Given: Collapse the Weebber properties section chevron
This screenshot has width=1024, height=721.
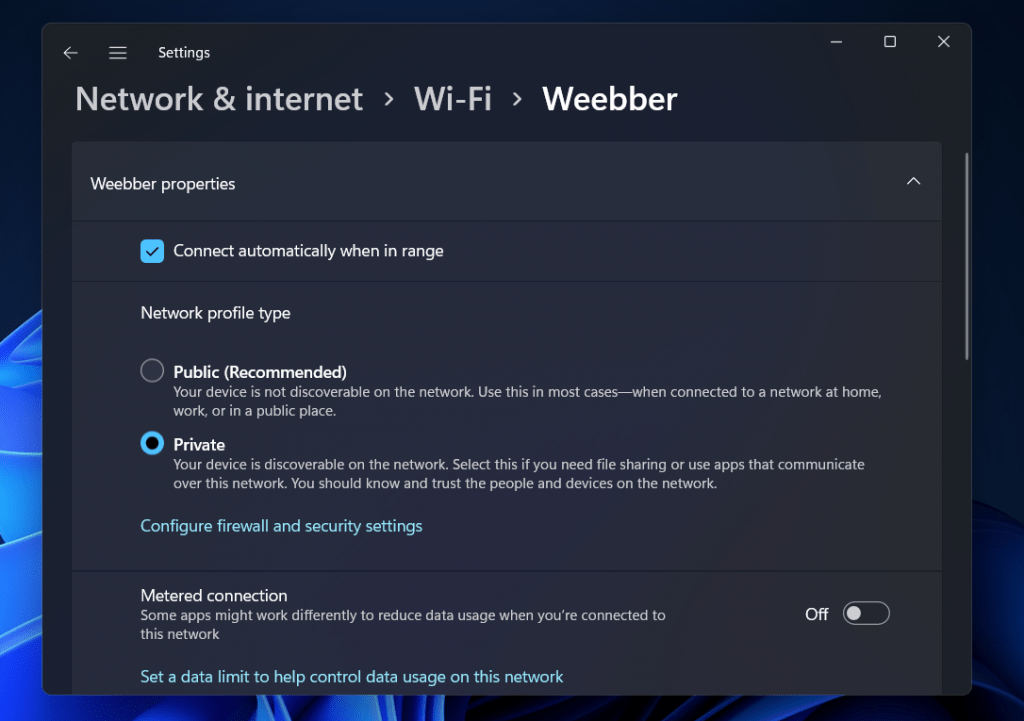Looking at the screenshot, I should [913, 181].
